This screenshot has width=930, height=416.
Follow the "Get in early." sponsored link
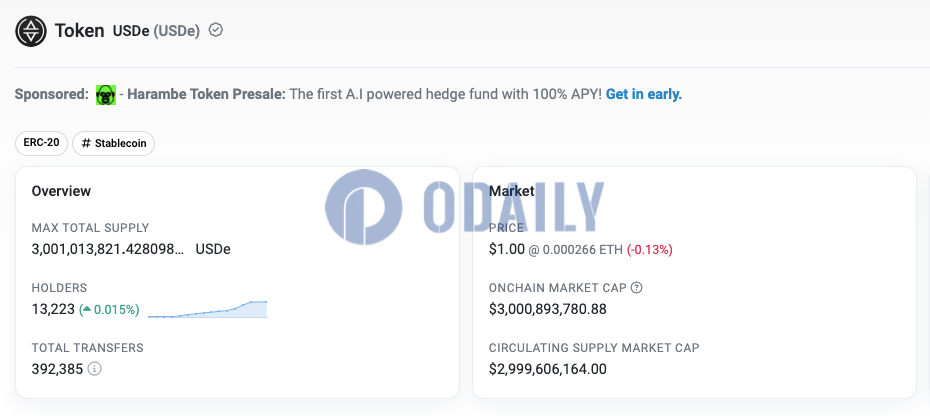tap(644, 94)
